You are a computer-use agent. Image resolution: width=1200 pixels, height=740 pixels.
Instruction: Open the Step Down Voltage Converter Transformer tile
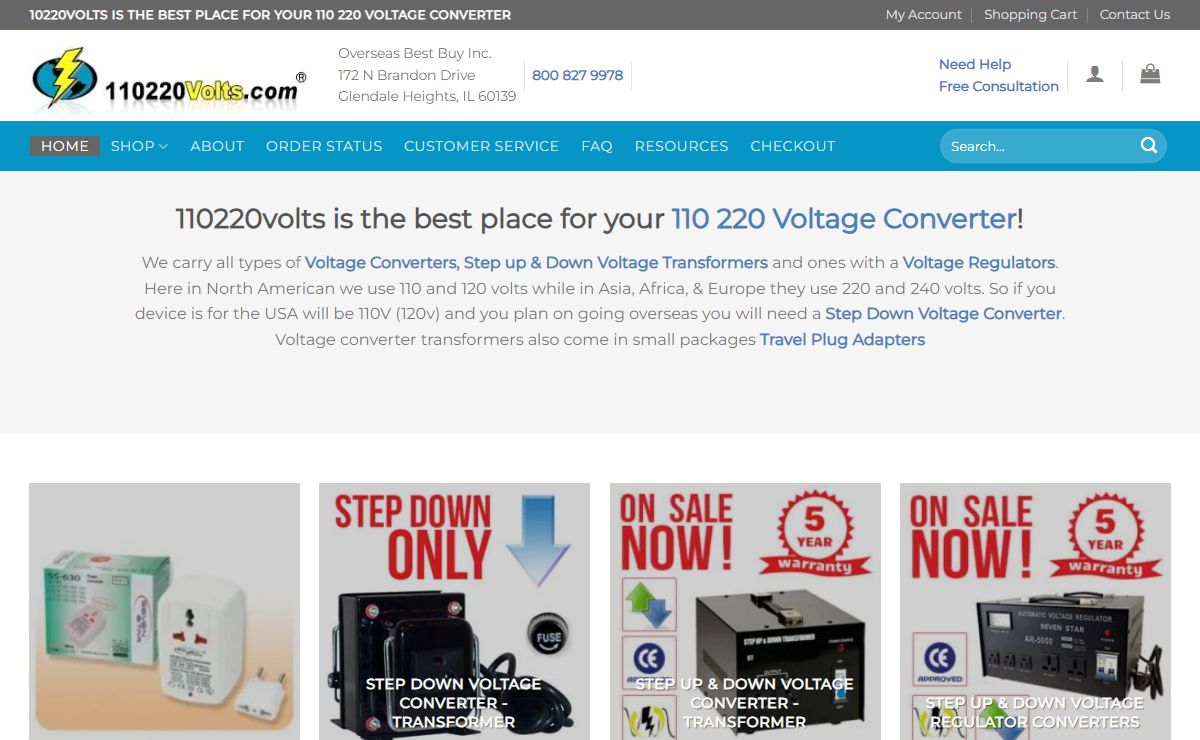pos(454,612)
